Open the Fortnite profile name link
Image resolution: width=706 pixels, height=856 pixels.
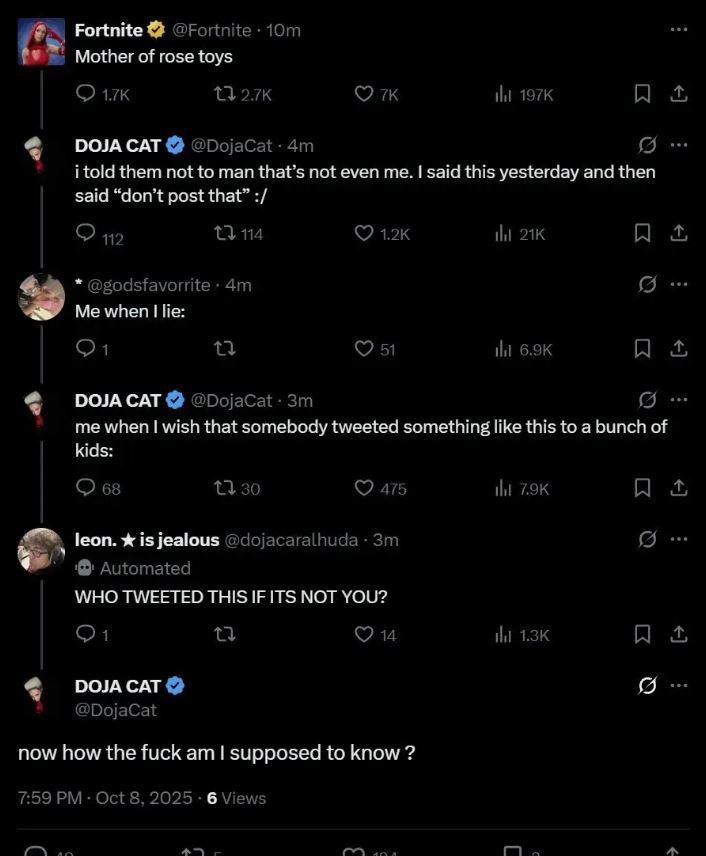tap(109, 30)
